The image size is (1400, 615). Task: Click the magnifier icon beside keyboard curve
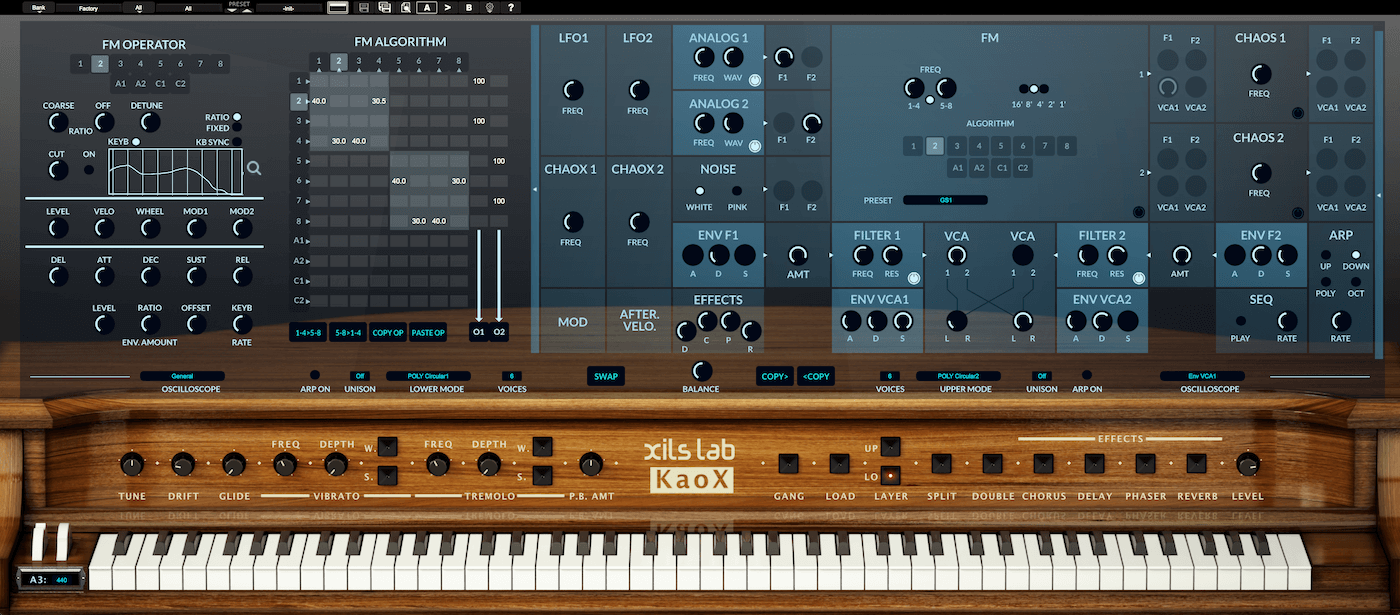coord(255,169)
